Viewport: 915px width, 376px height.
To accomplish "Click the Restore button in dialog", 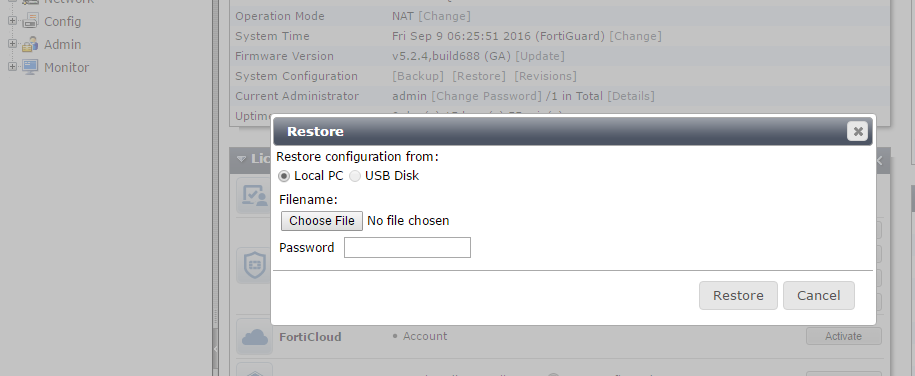I will click(738, 295).
